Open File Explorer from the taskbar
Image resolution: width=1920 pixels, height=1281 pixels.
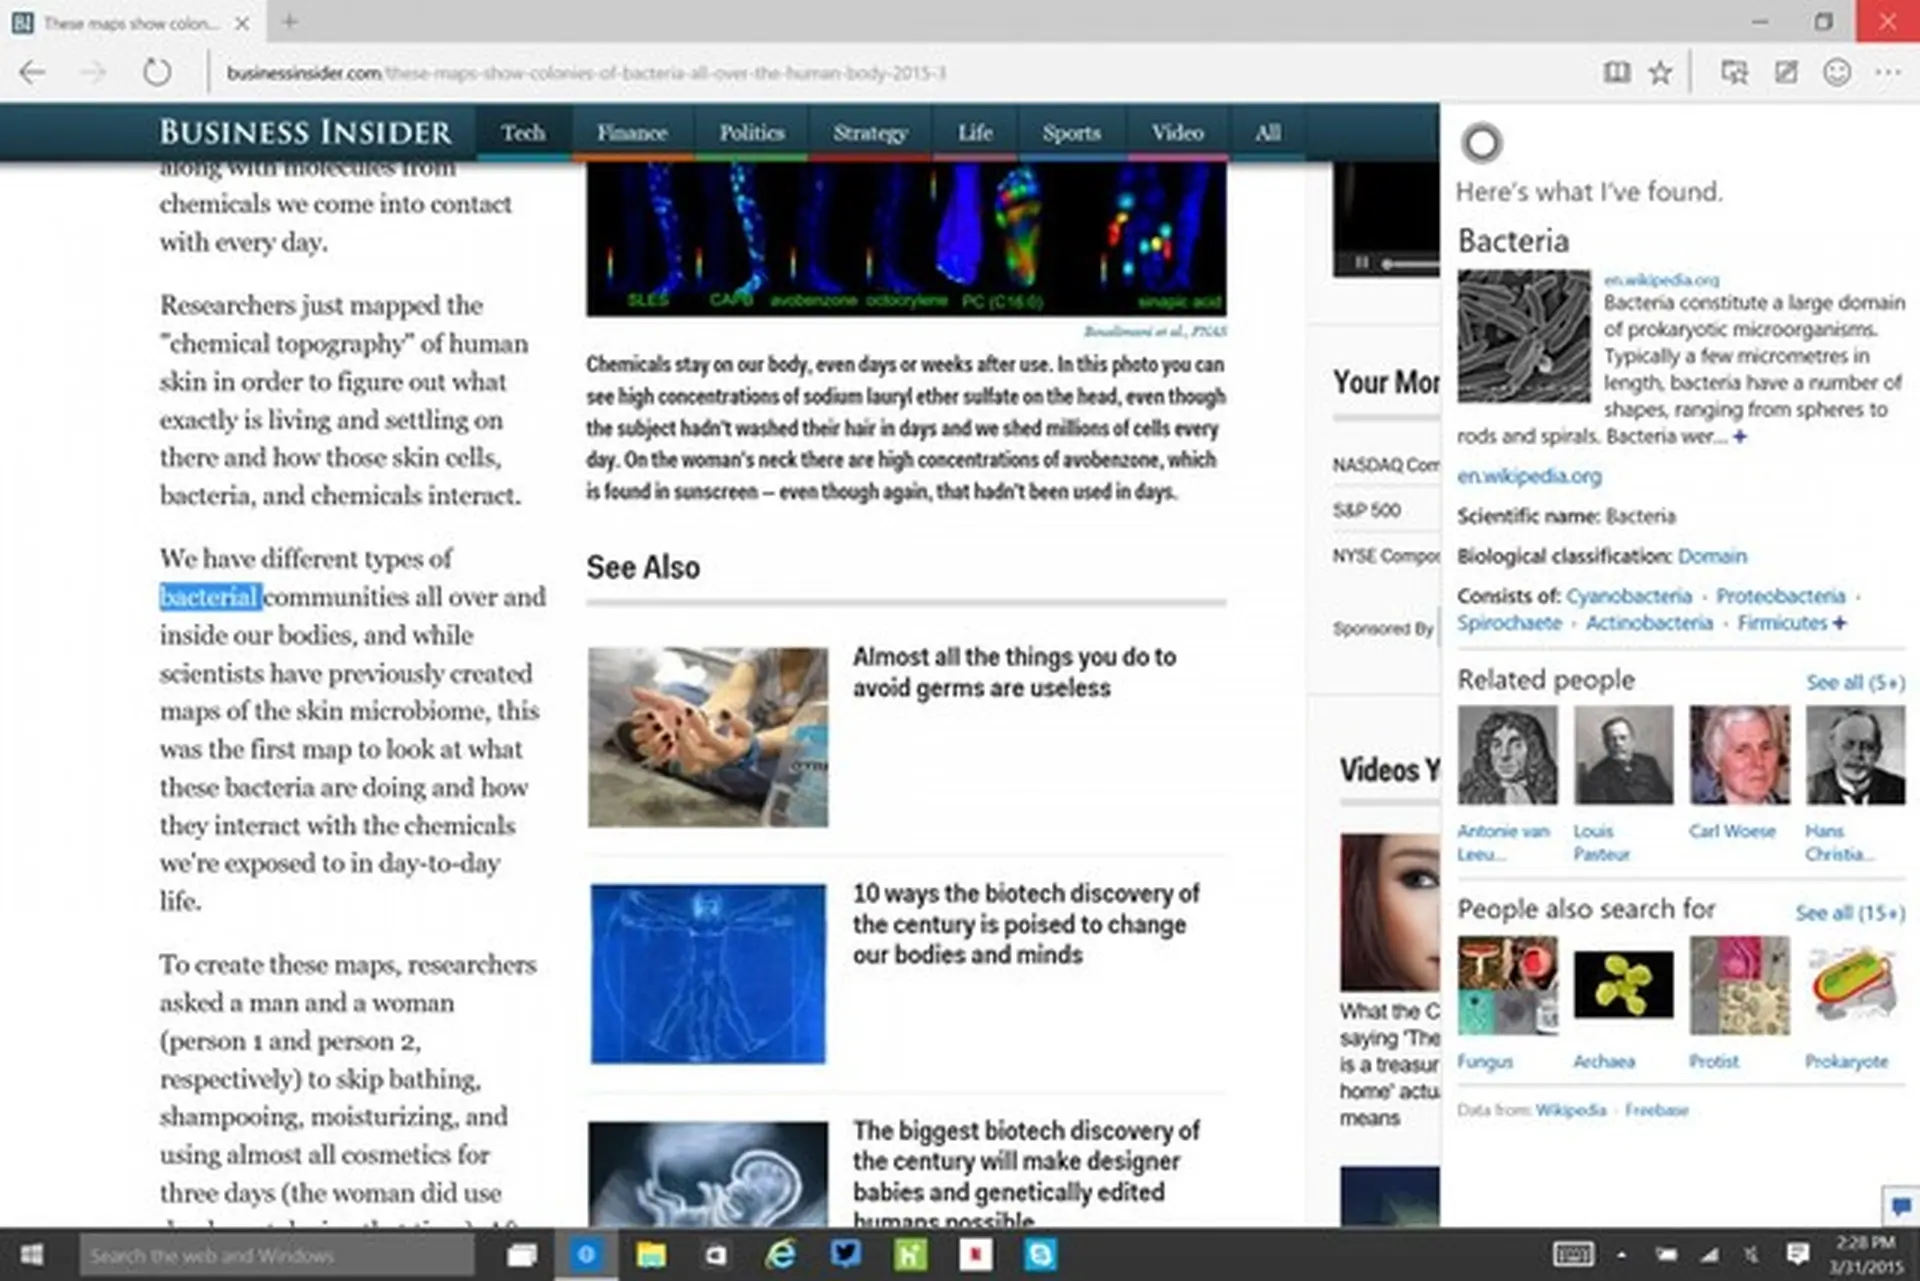tap(651, 1254)
